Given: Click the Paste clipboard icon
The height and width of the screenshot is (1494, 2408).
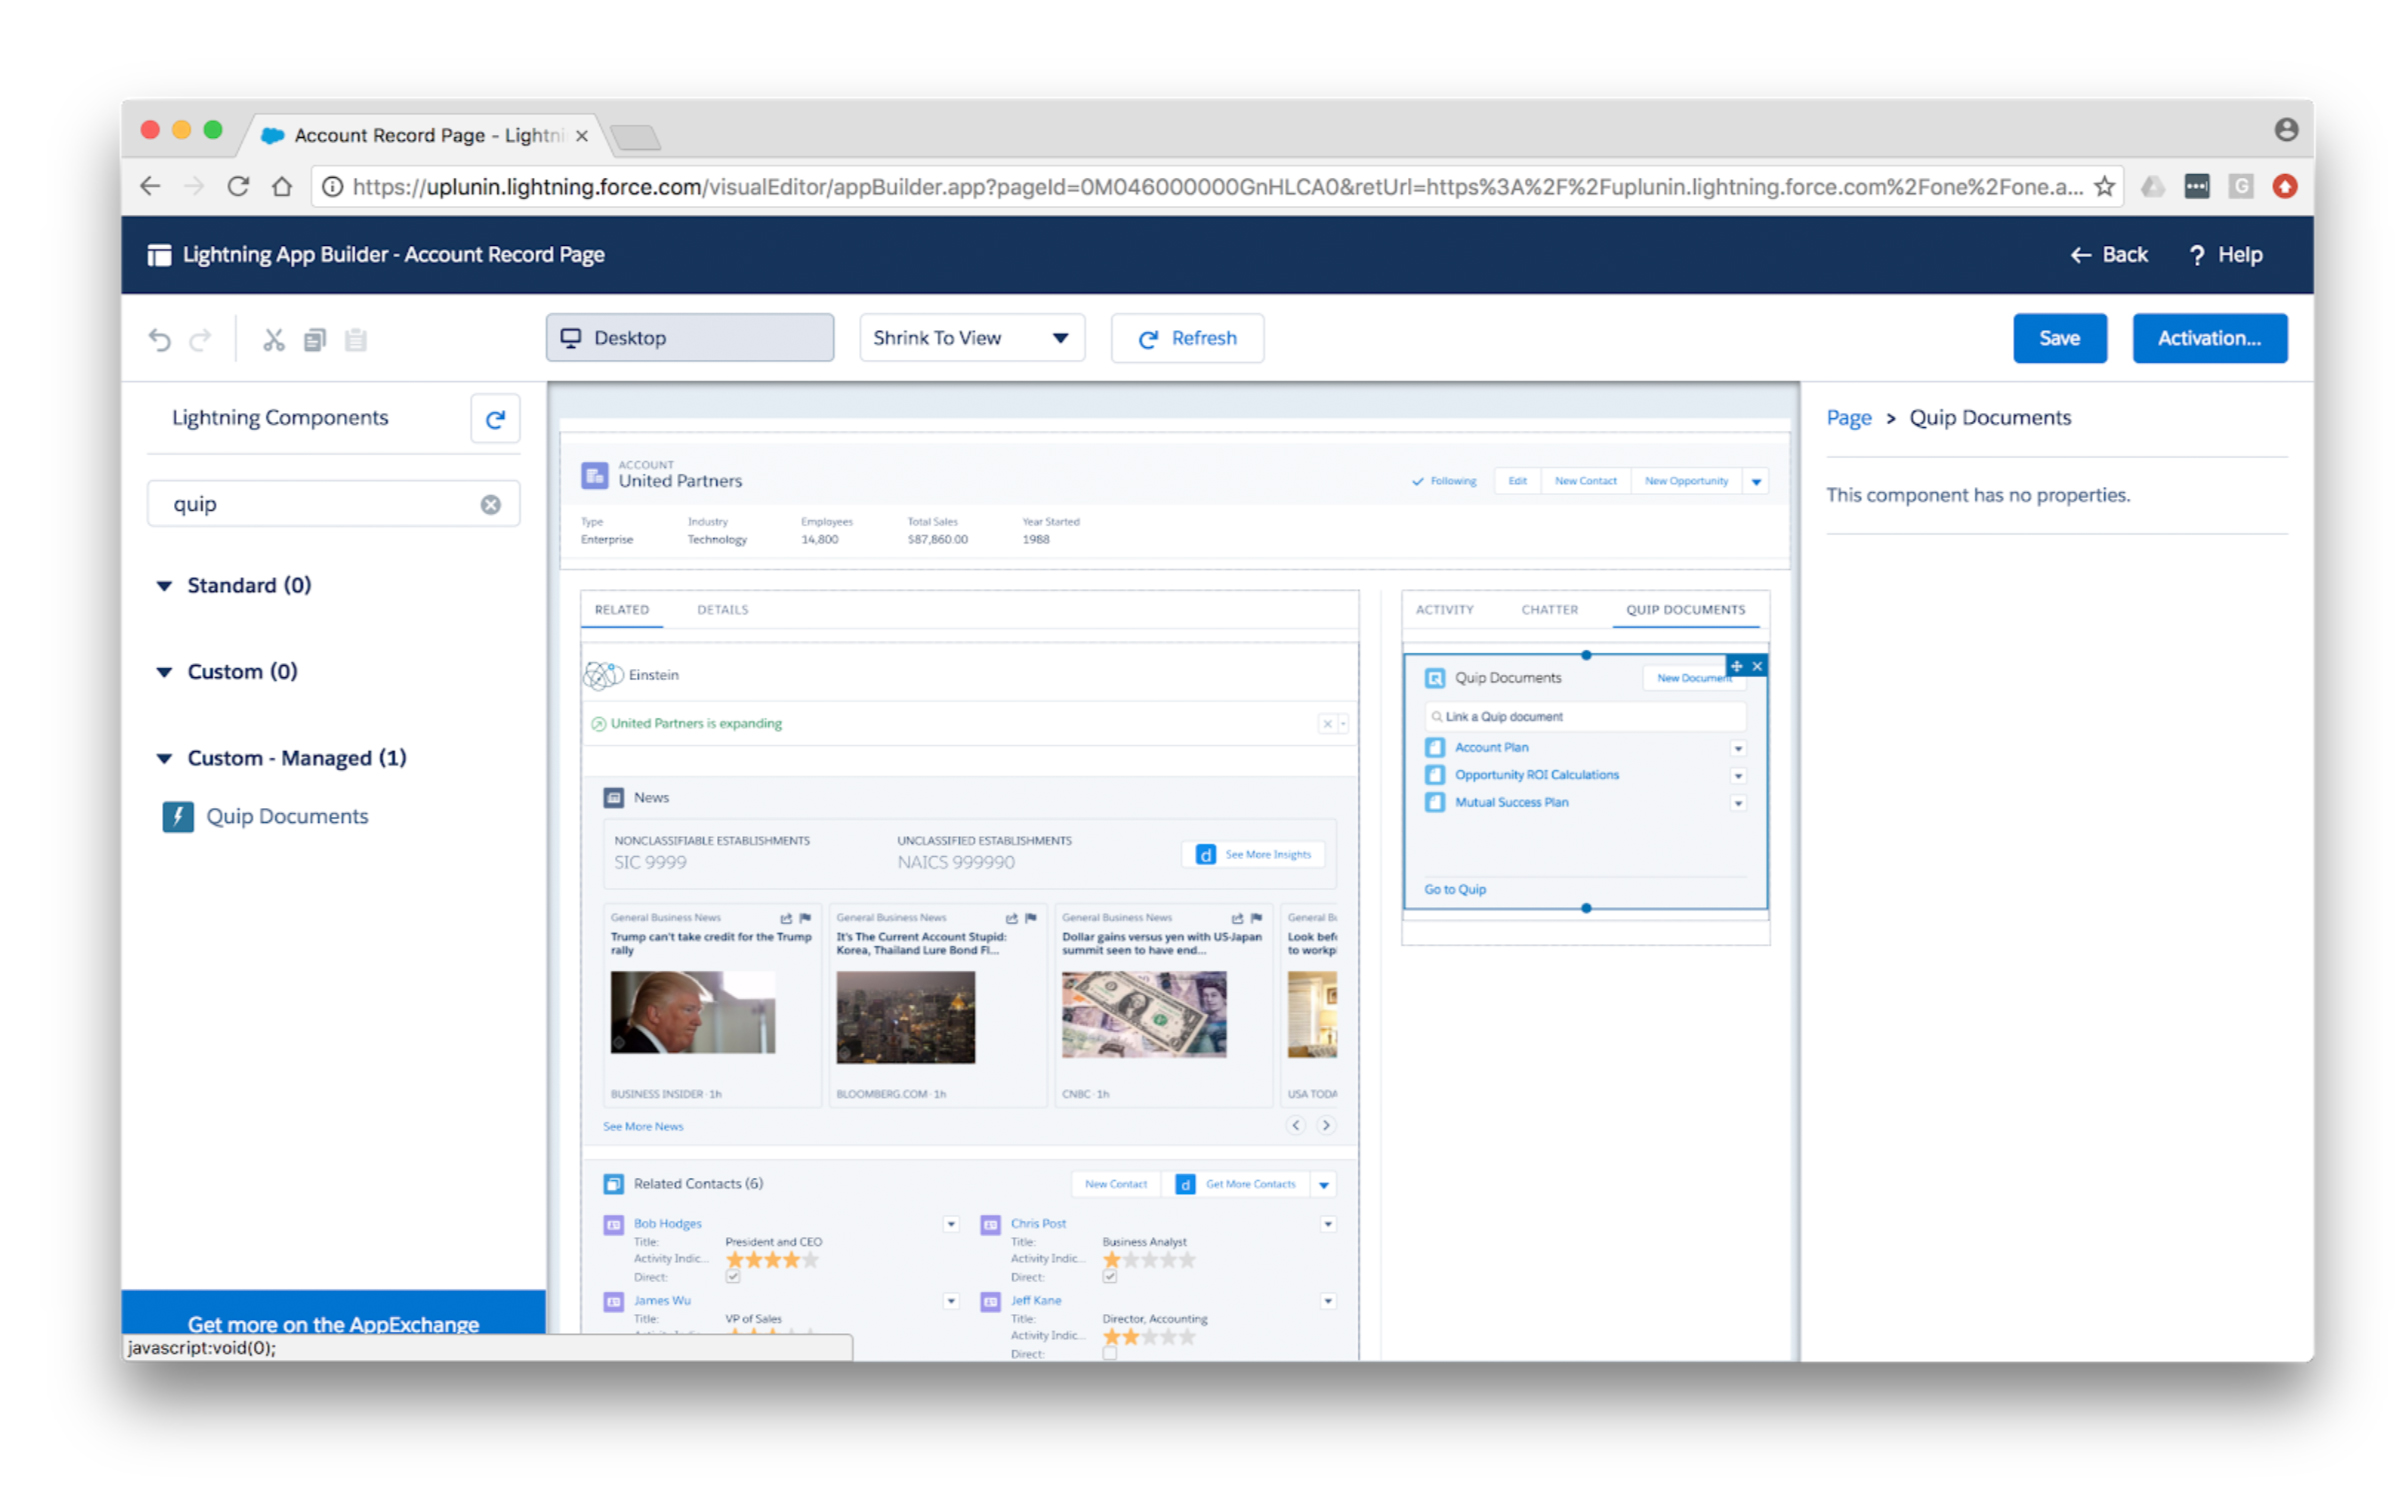Looking at the screenshot, I should click(x=356, y=339).
